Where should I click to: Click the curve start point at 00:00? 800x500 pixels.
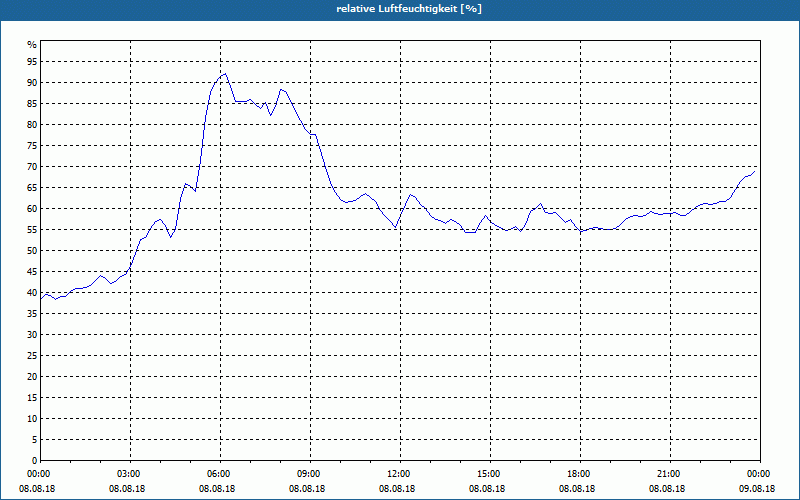[41, 298]
